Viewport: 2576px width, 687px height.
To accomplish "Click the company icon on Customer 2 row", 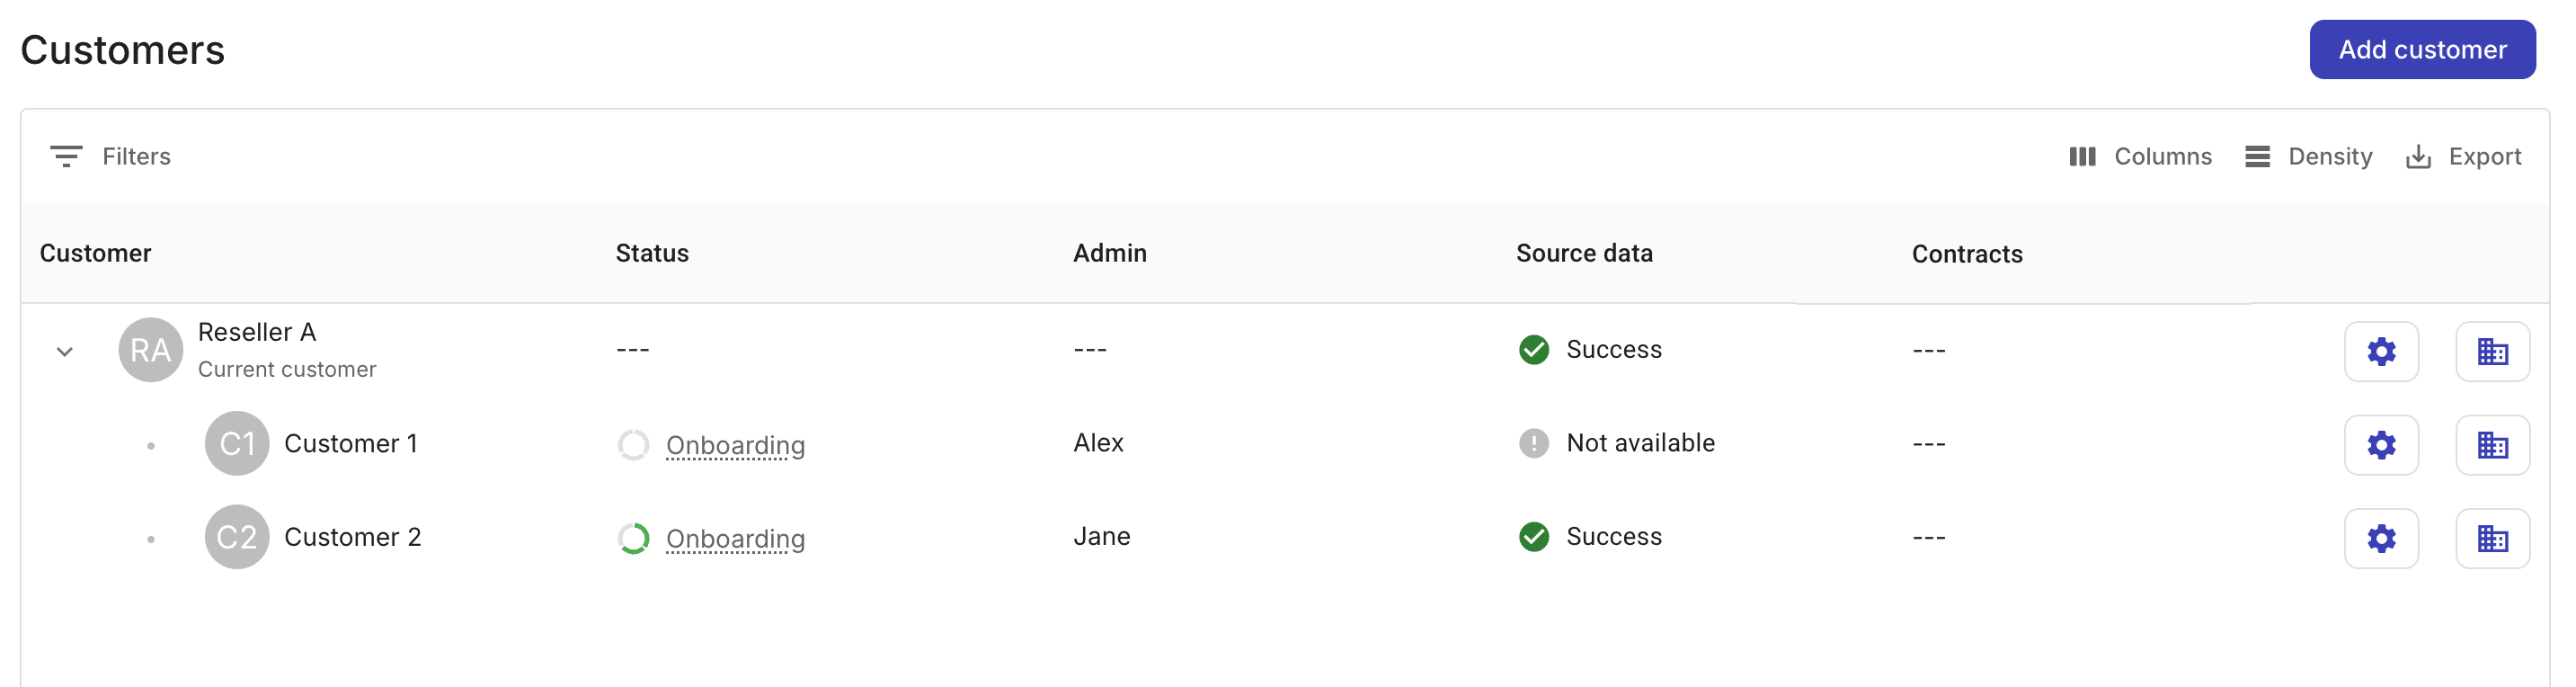I will tap(2492, 538).
